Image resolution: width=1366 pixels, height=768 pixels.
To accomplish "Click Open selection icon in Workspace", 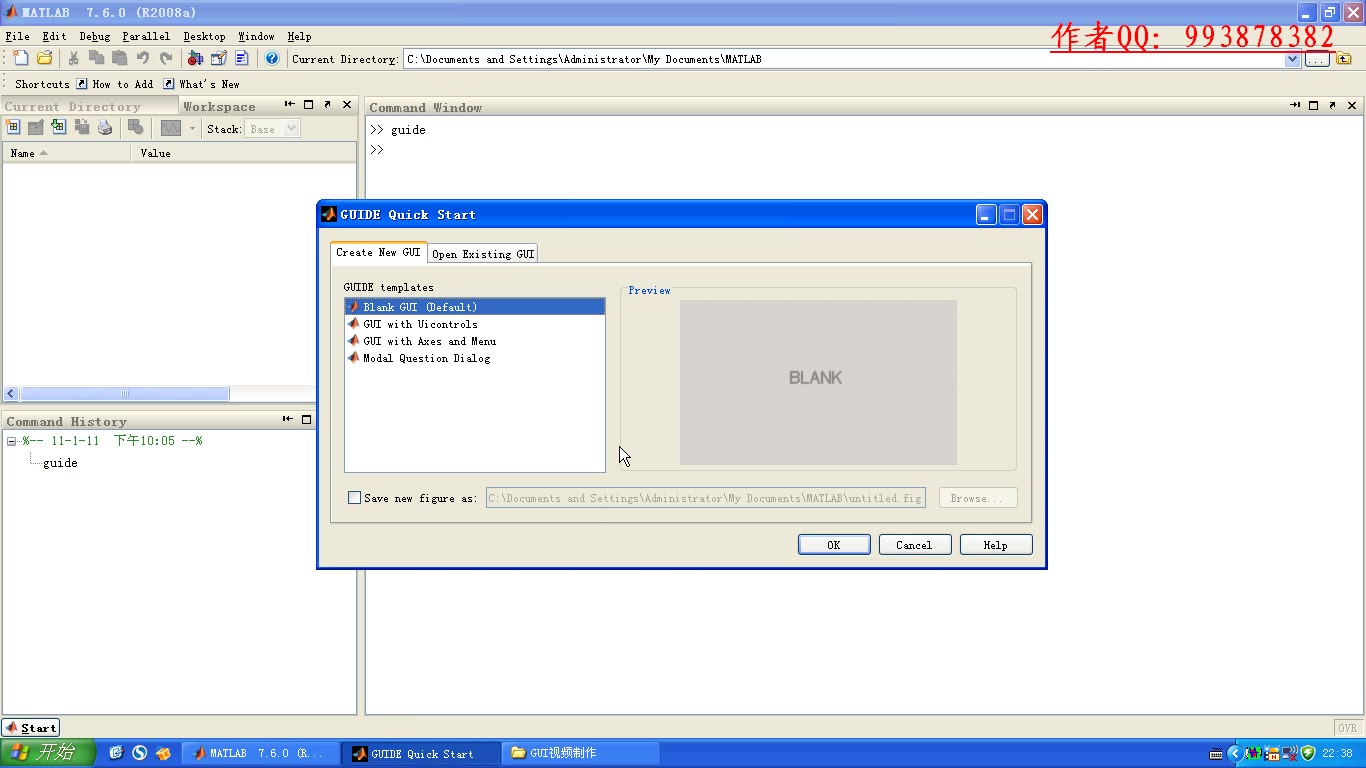I will (36, 127).
